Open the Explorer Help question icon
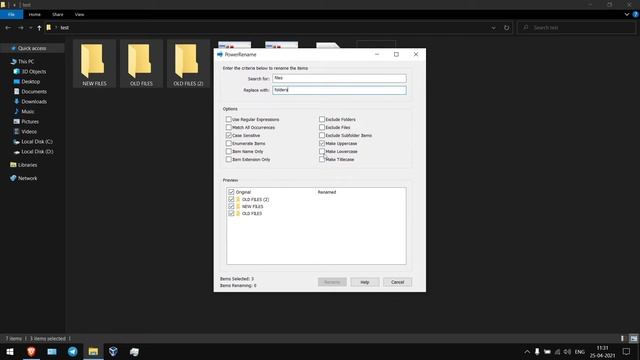Viewport: 640px width, 360px height. point(636,14)
